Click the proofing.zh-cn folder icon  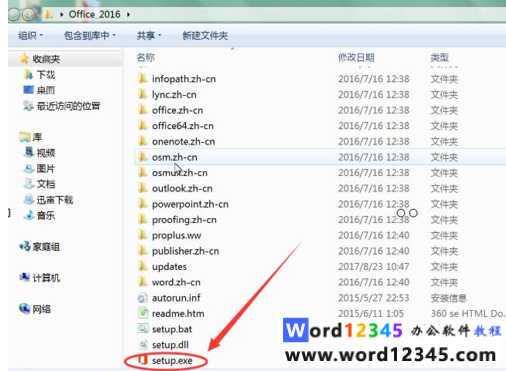tap(143, 220)
